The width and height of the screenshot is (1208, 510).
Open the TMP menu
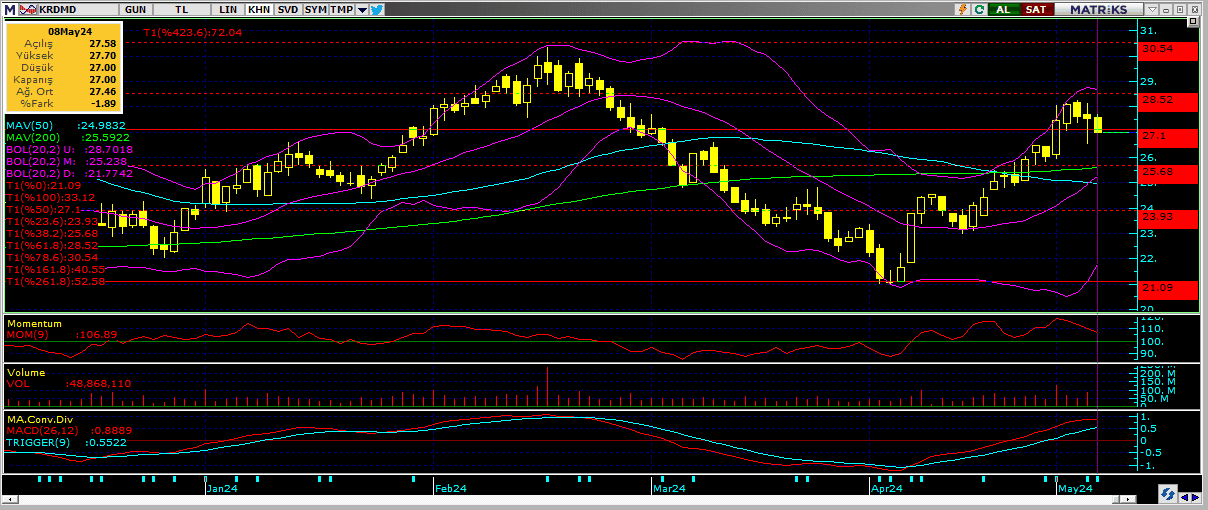click(x=342, y=9)
